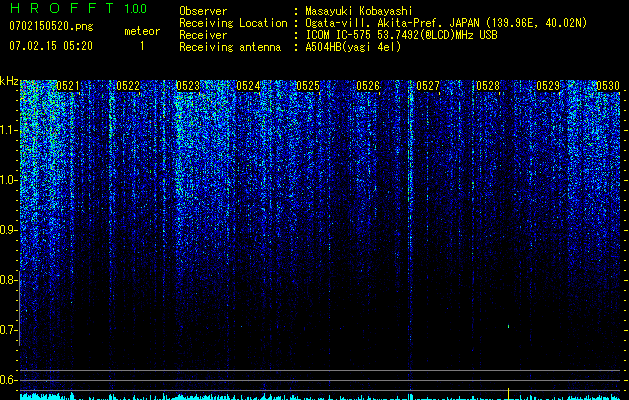The height and width of the screenshot is (400, 629).
Task: Click the yellow meteor detection tick at bottom
Action: 508,394
